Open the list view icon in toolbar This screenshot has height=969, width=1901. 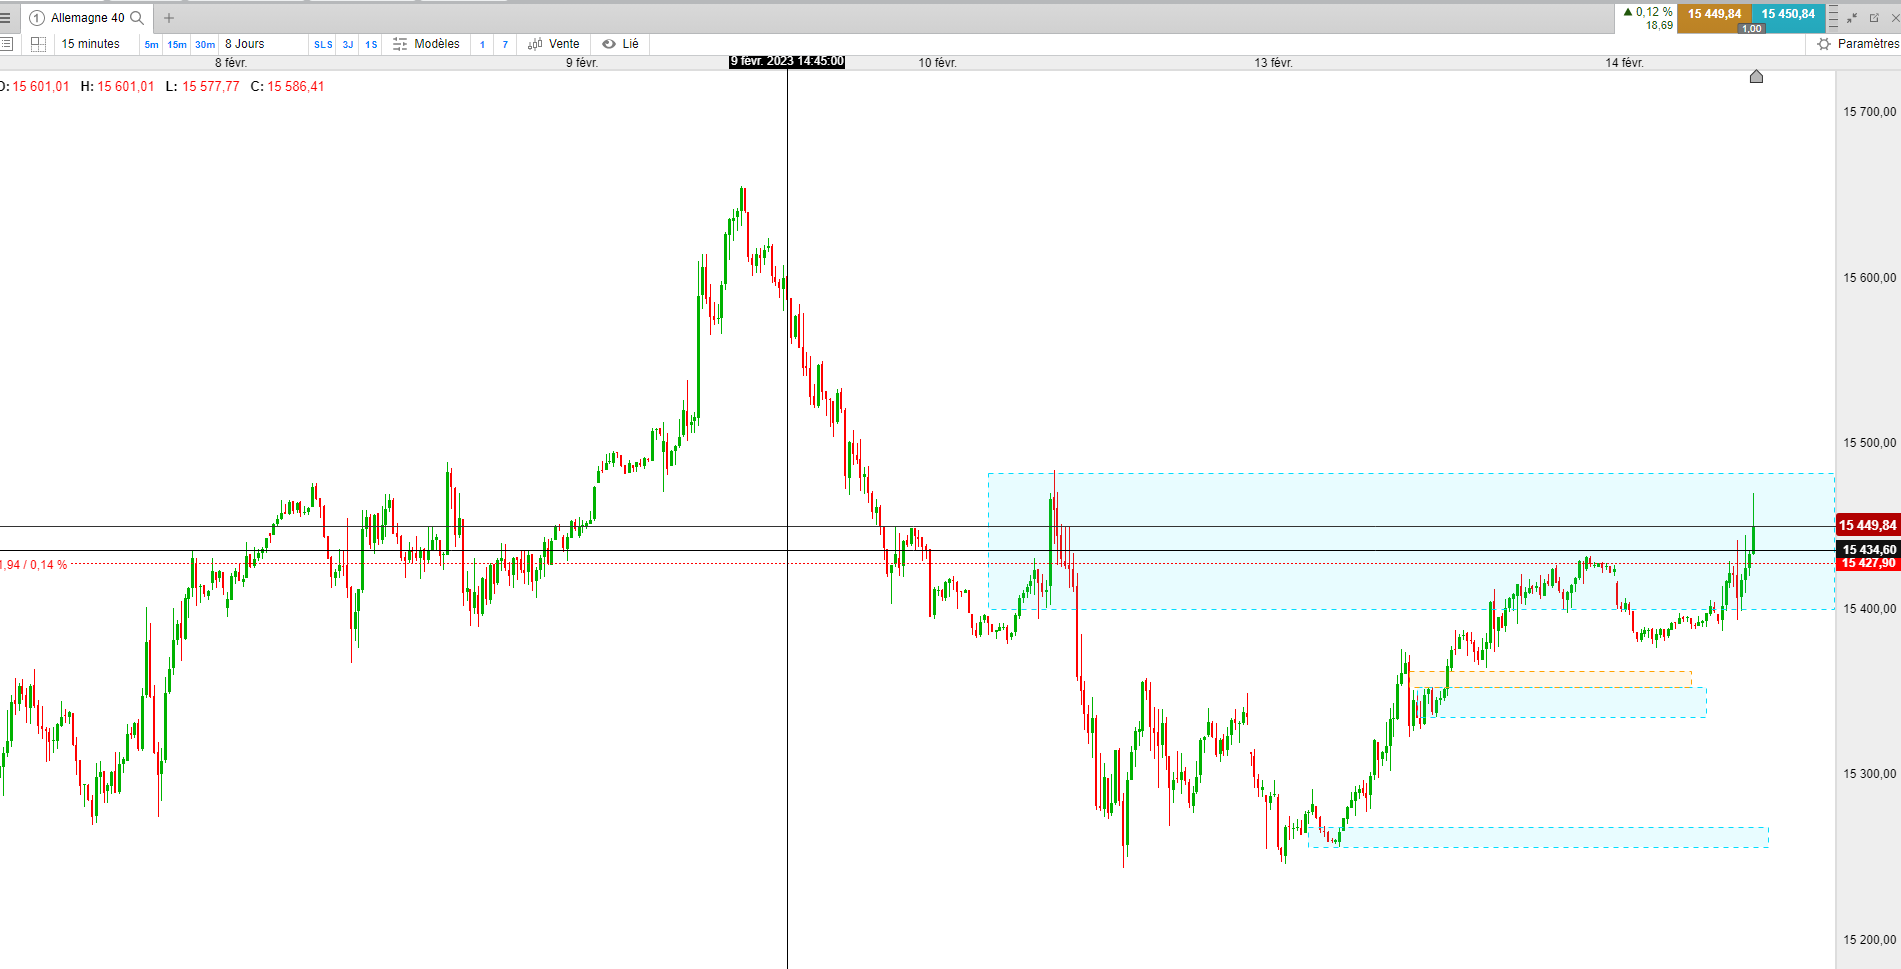coord(6,44)
